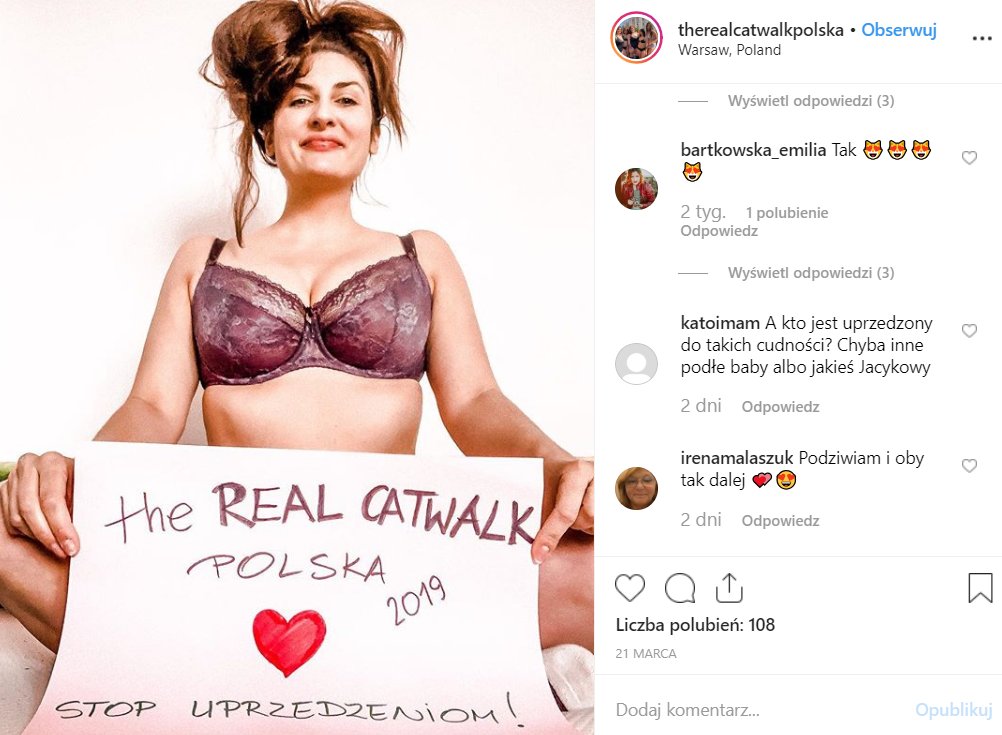Open the Warsaw, Poland location link
The image size is (1002, 735).
(x=729, y=50)
